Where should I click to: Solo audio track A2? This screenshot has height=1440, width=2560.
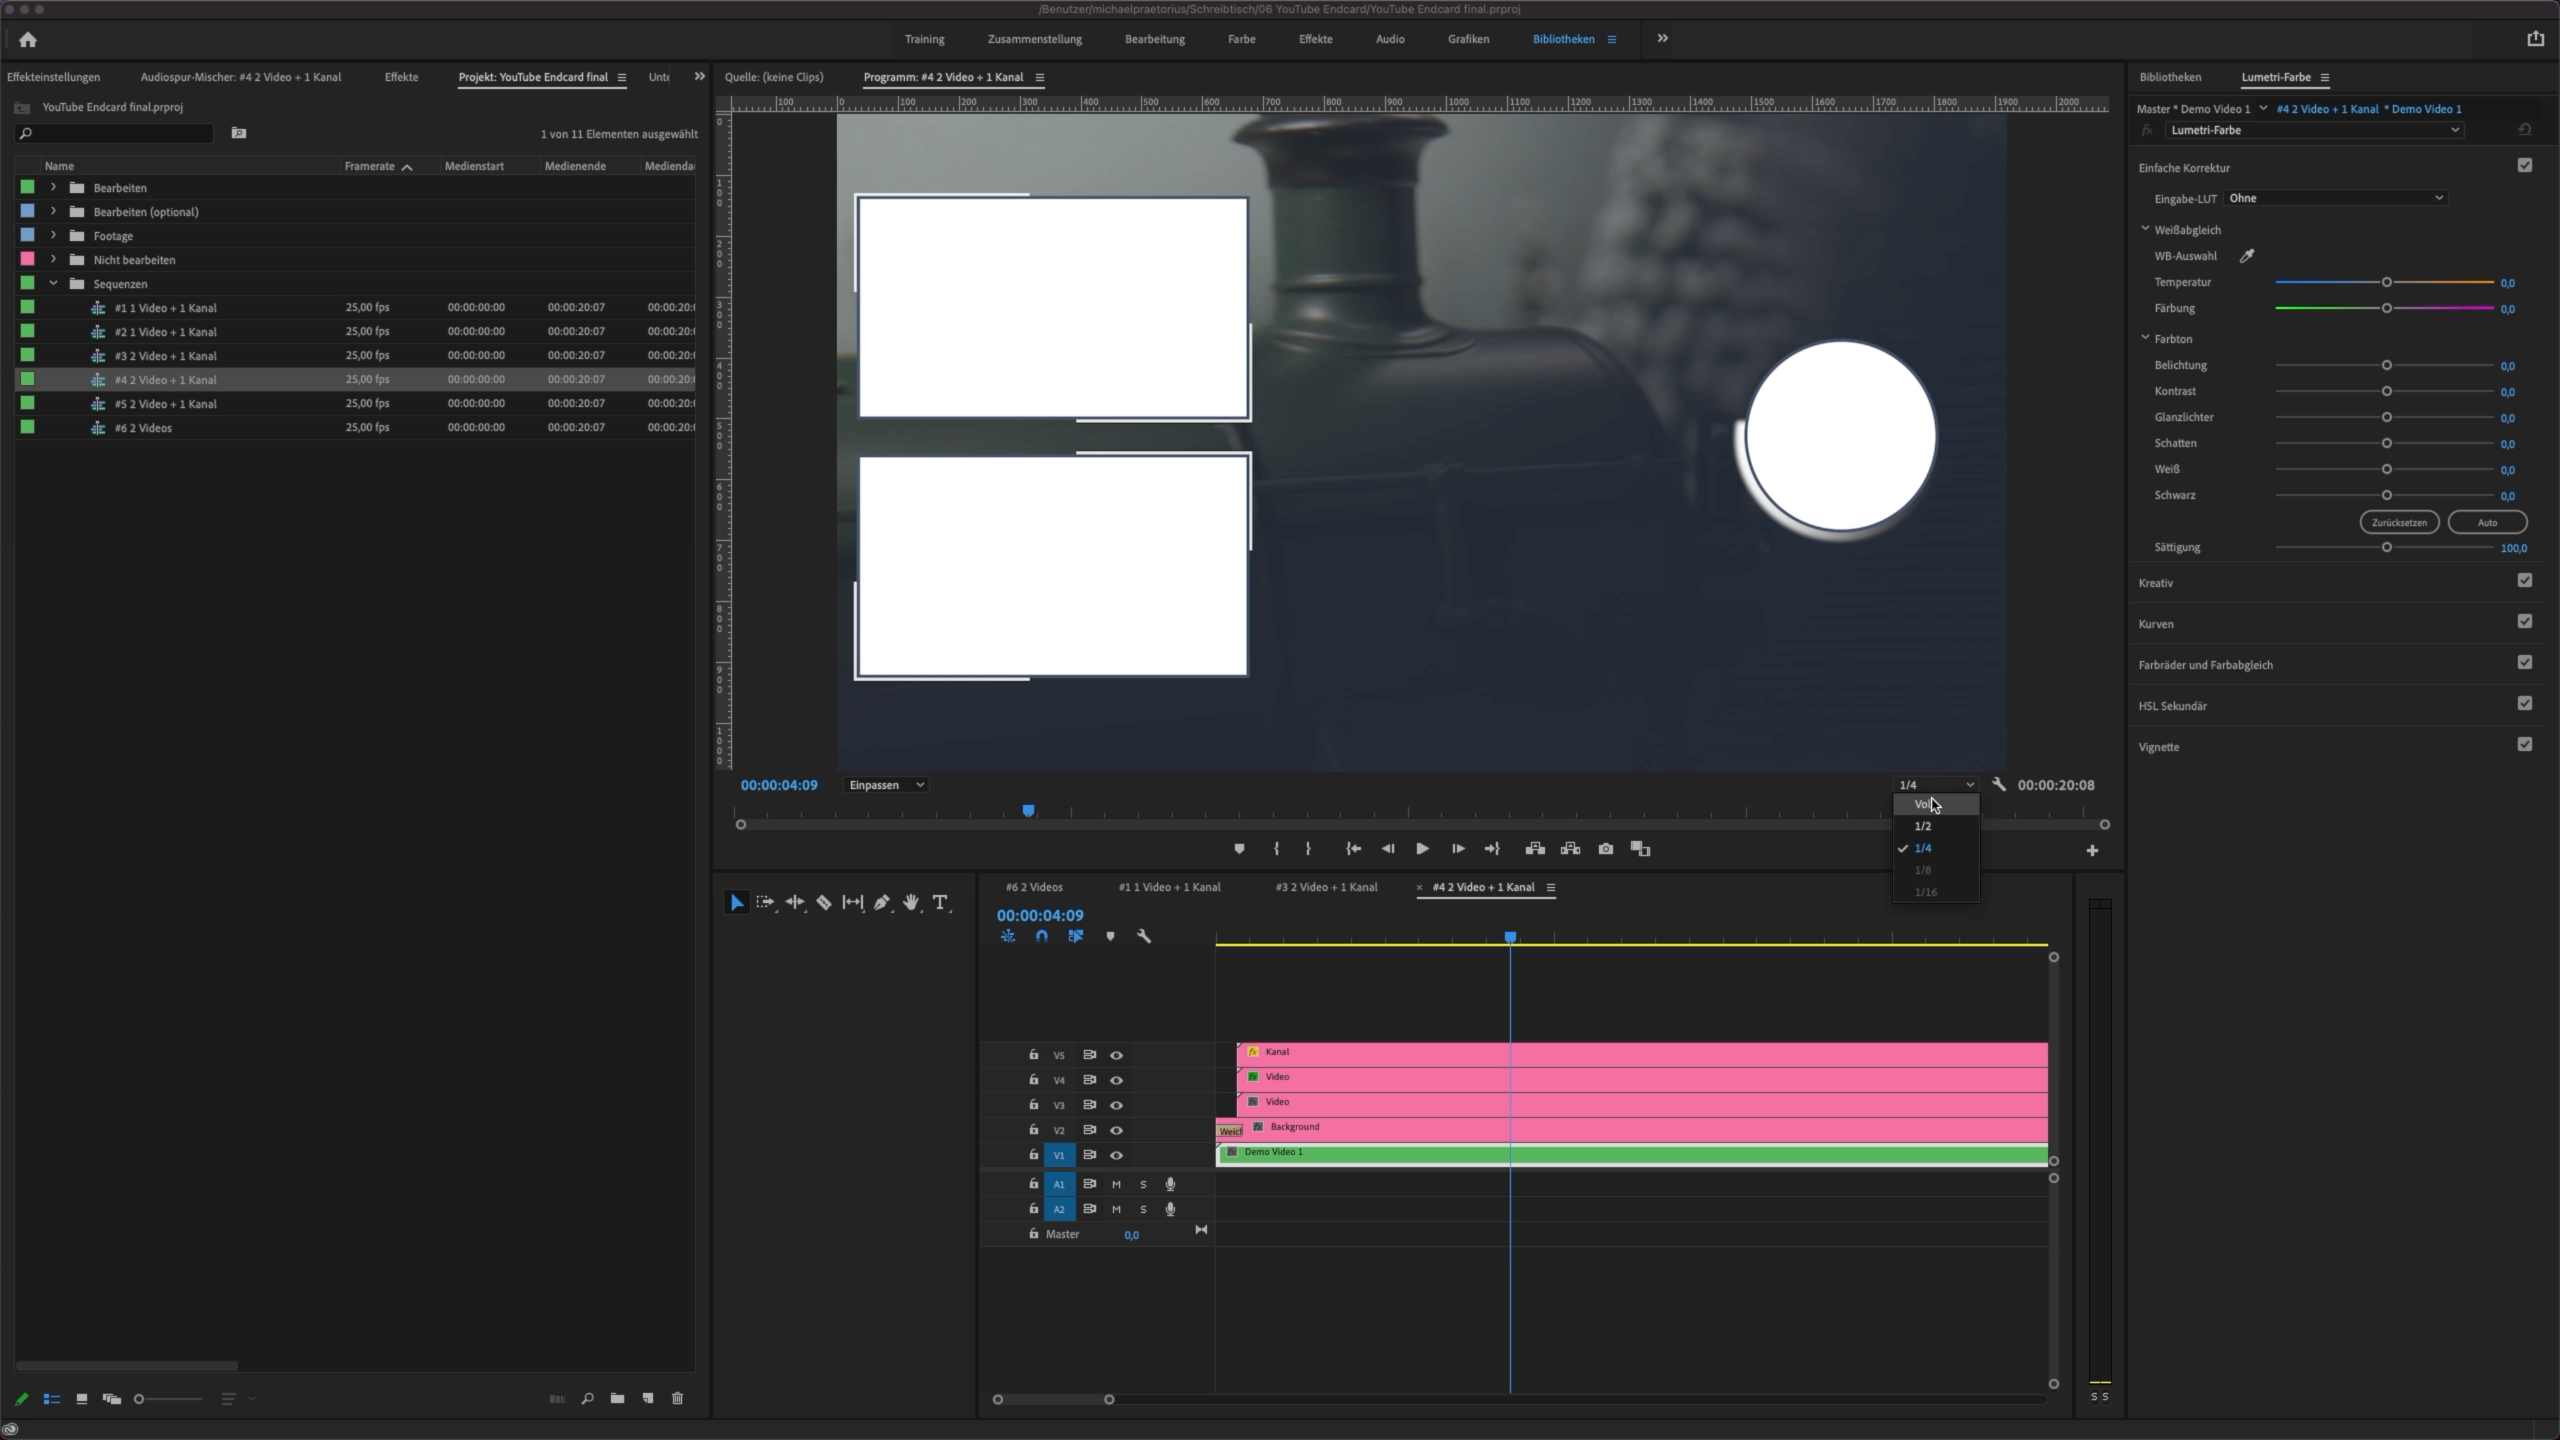click(x=1143, y=1210)
